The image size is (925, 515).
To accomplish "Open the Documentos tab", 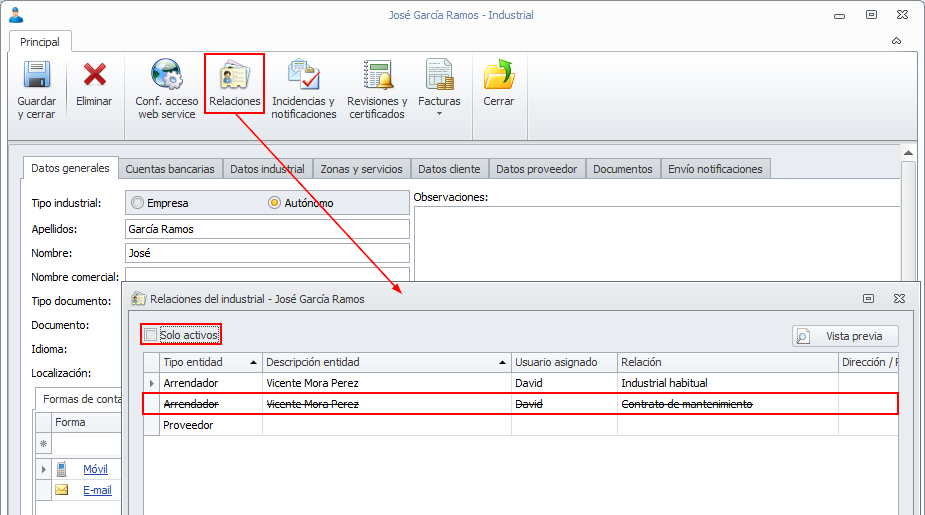I will (x=622, y=169).
